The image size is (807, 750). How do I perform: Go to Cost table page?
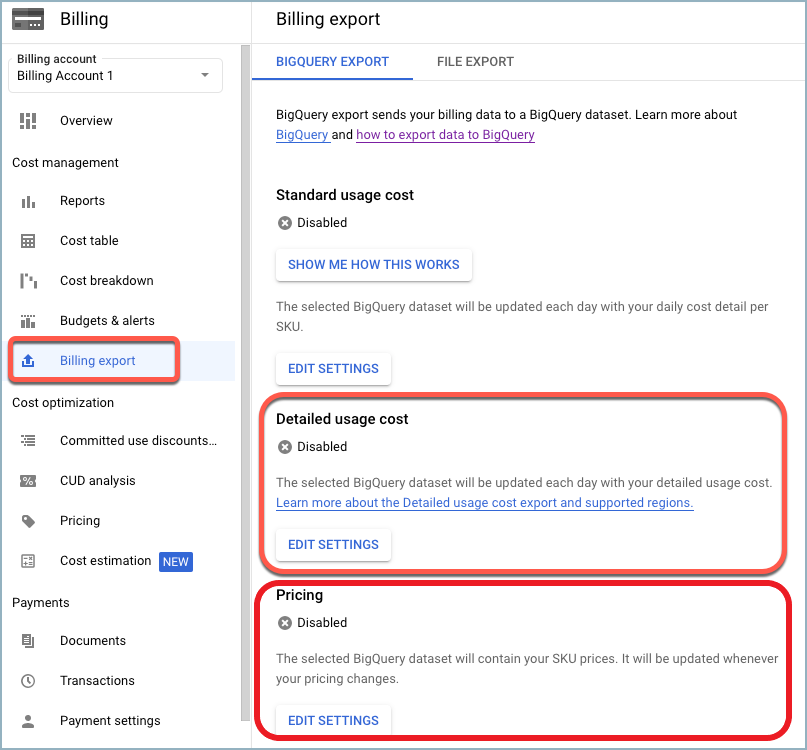[x=89, y=241]
